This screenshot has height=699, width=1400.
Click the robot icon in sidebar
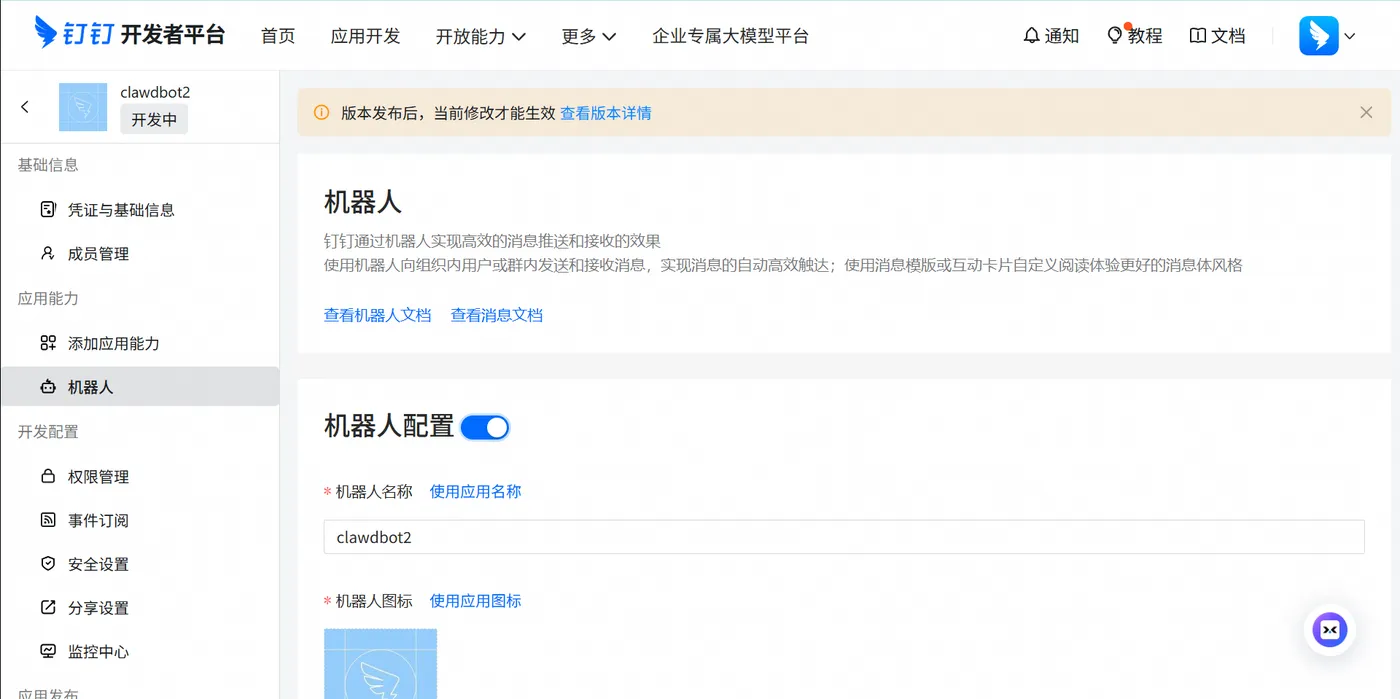pos(47,387)
